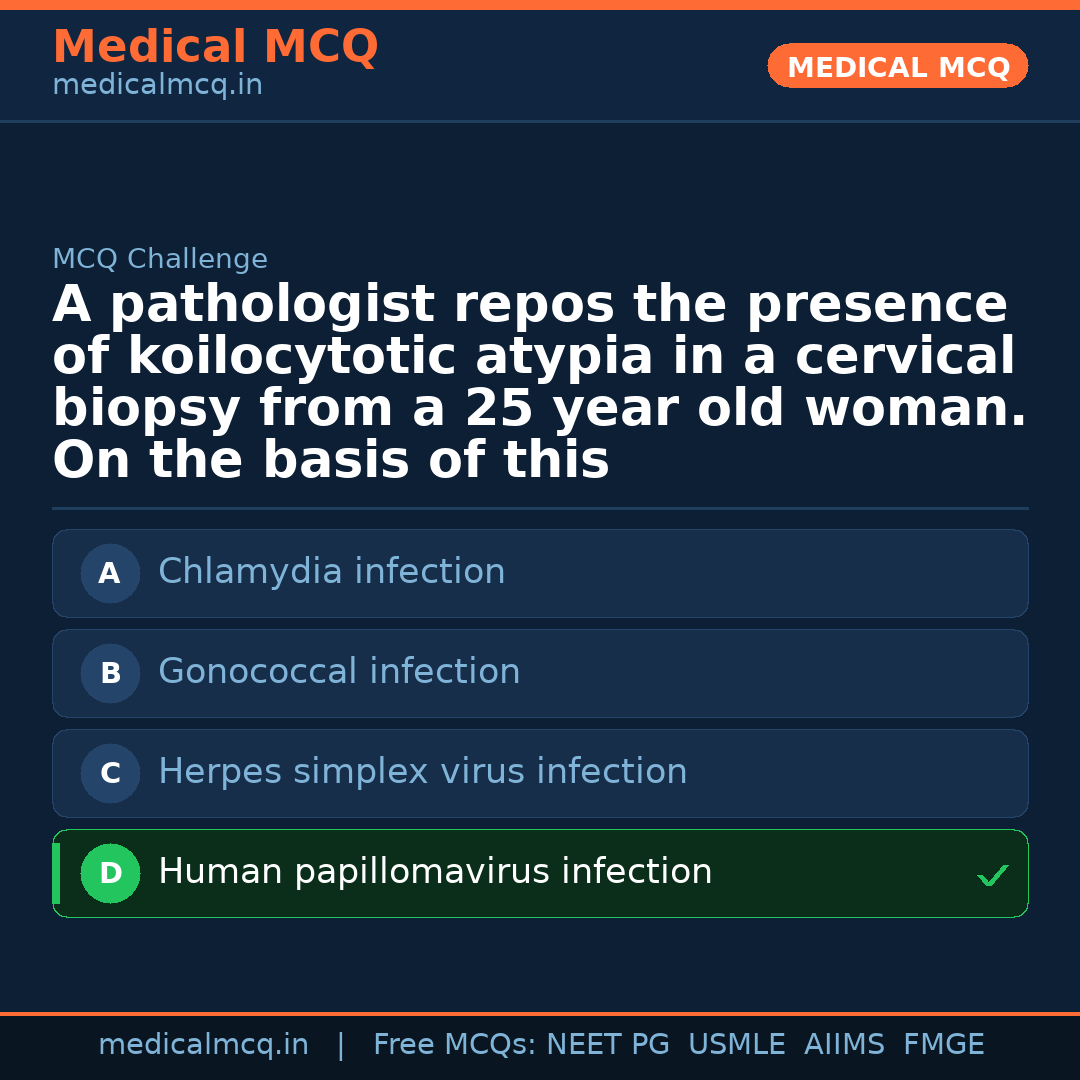Image resolution: width=1080 pixels, height=1080 pixels.
Task: Choose the "Gonococcal infection" answer text
Action: tap(339, 672)
